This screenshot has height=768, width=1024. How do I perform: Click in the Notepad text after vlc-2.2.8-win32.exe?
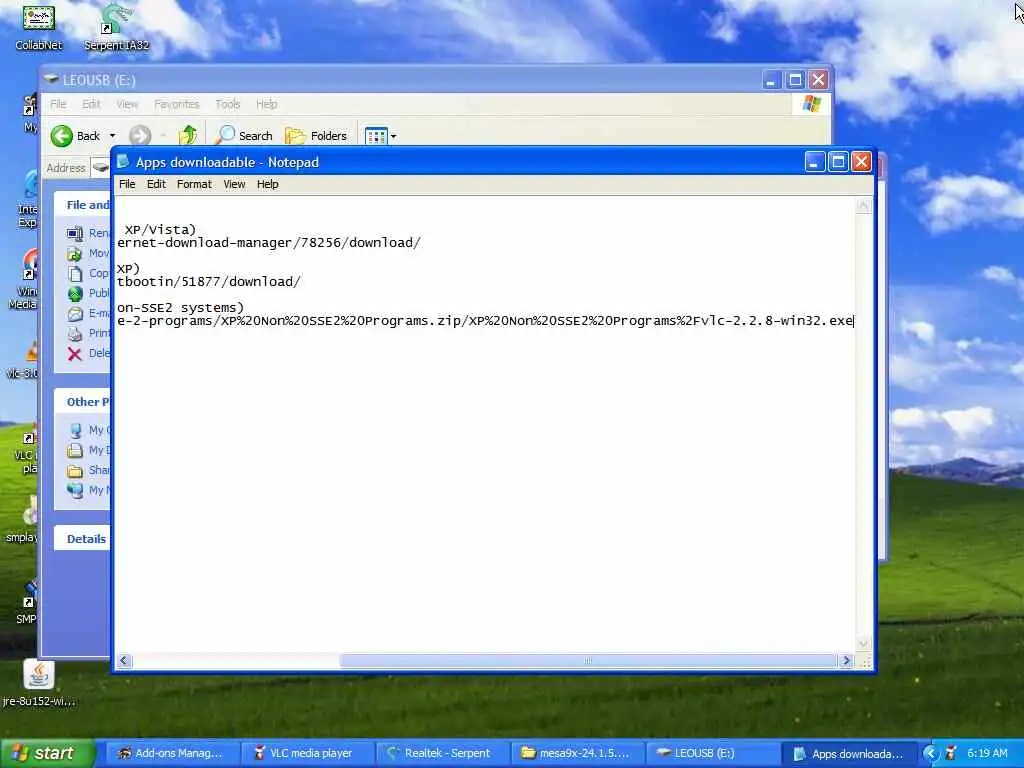853,321
